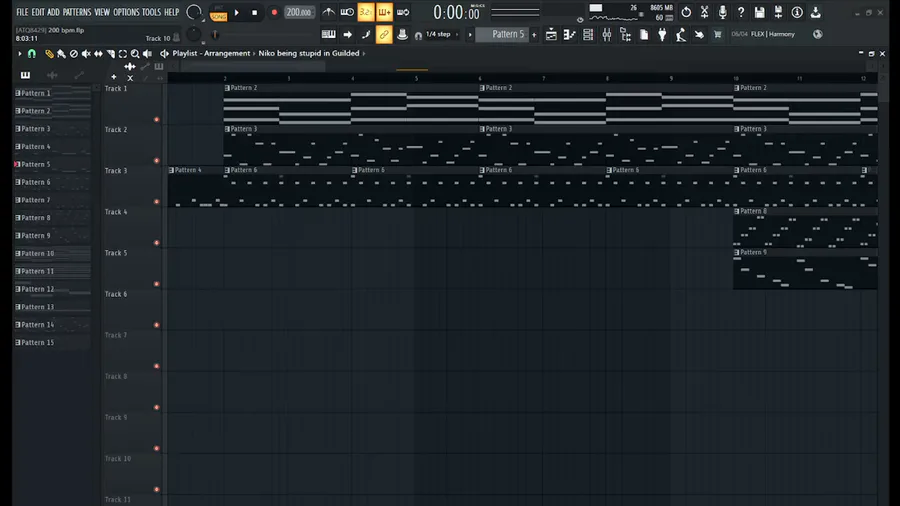The height and width of the screenshot is (506, 900).
Task: Open the content library cart icon
Action: click(x=717, y=34)
